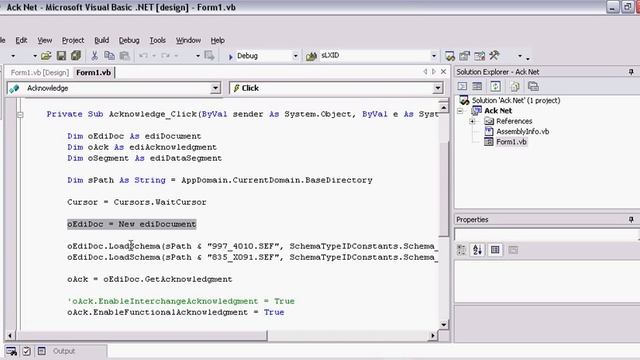The width and height of the screenshot is (640, 360).
Task: Click the Paste toolbar icon
Action: [x=124, y=56]
